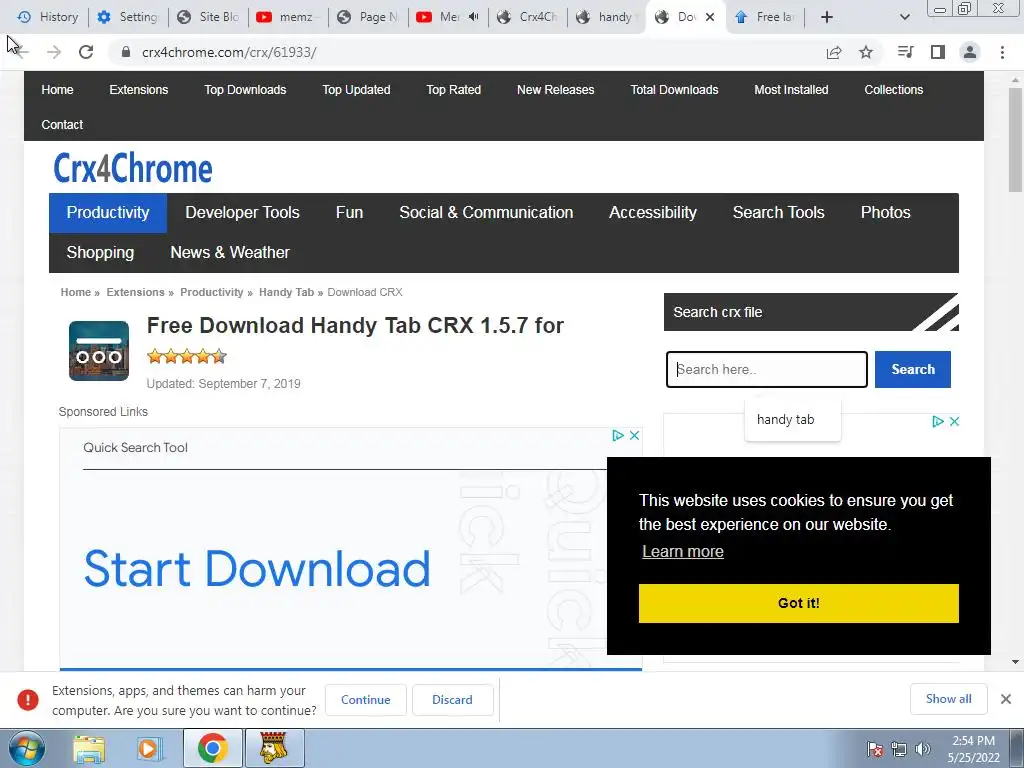Accept cookies with Got it! button
Screen dimensions: 1024x768
click(798, 603)
